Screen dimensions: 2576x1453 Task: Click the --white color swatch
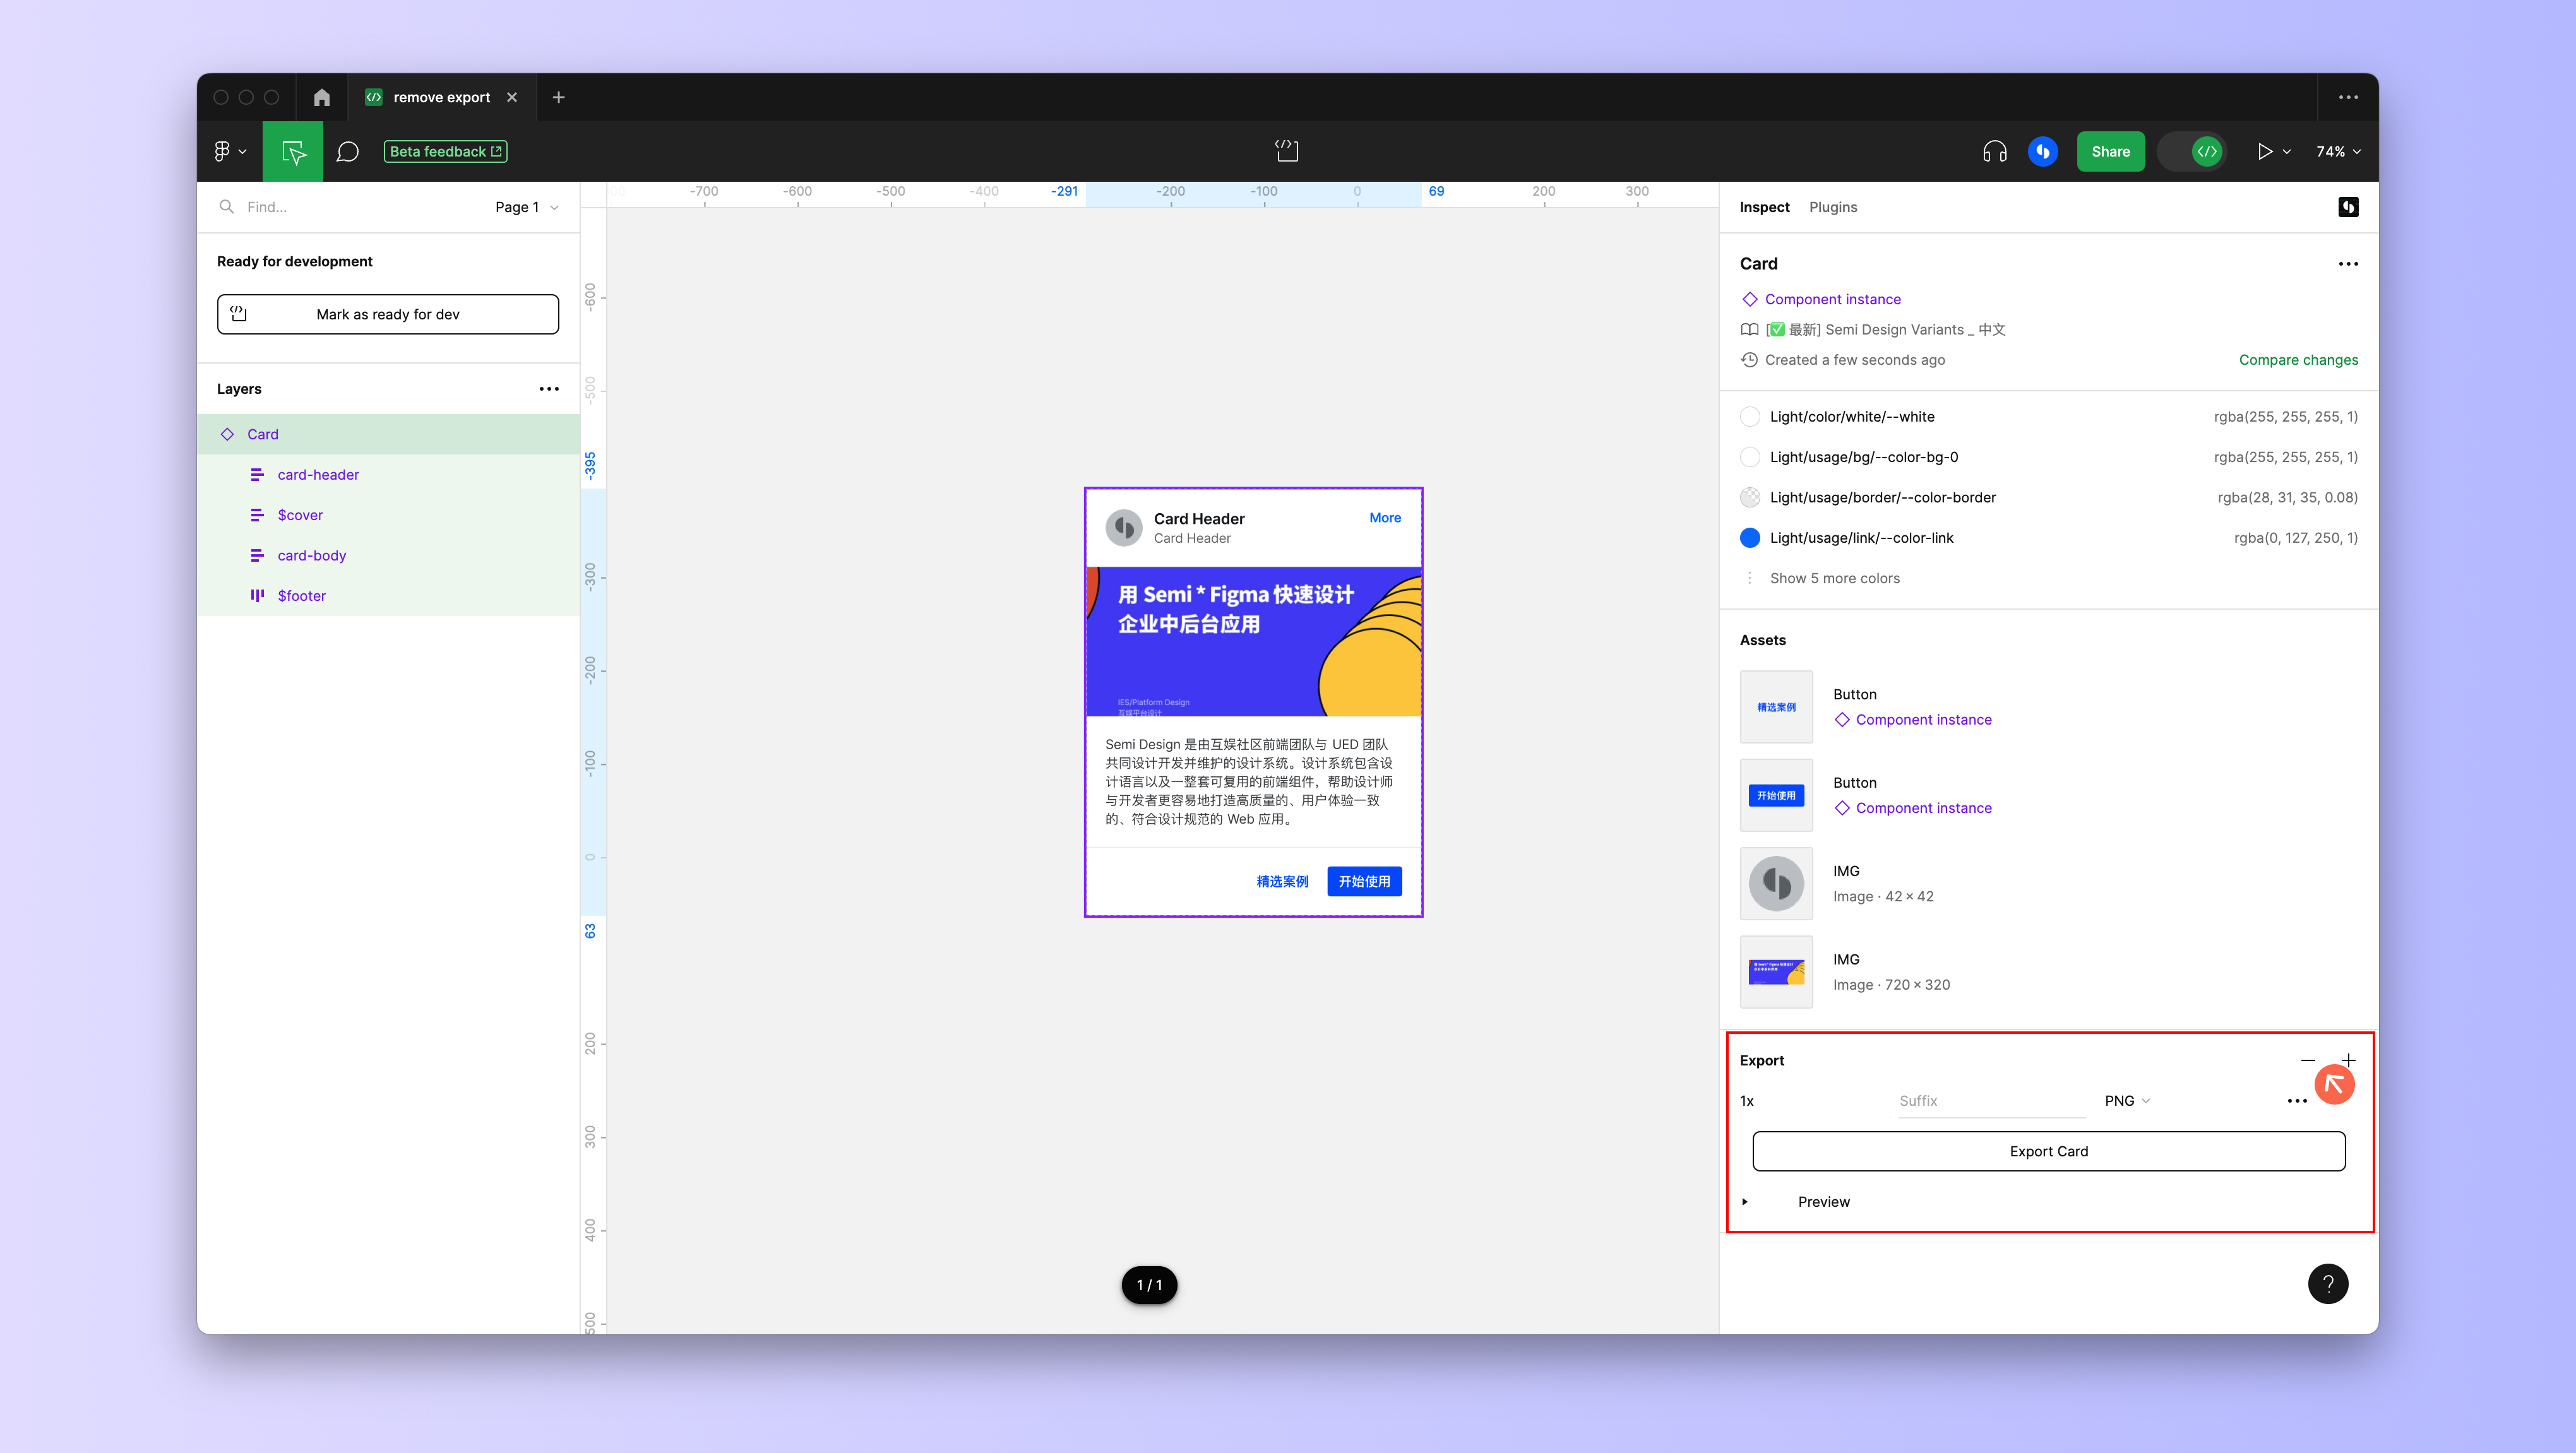[x=1750, y=417]
